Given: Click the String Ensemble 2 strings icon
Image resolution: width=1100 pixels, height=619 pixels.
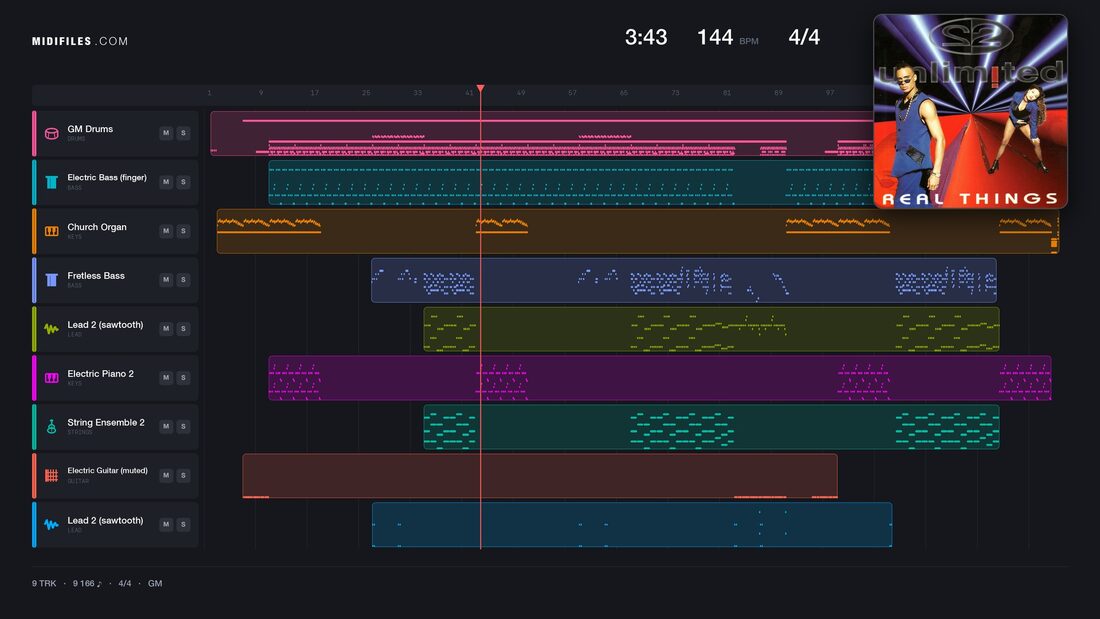Looking at the screenshot, I should (x=51, y=427).
